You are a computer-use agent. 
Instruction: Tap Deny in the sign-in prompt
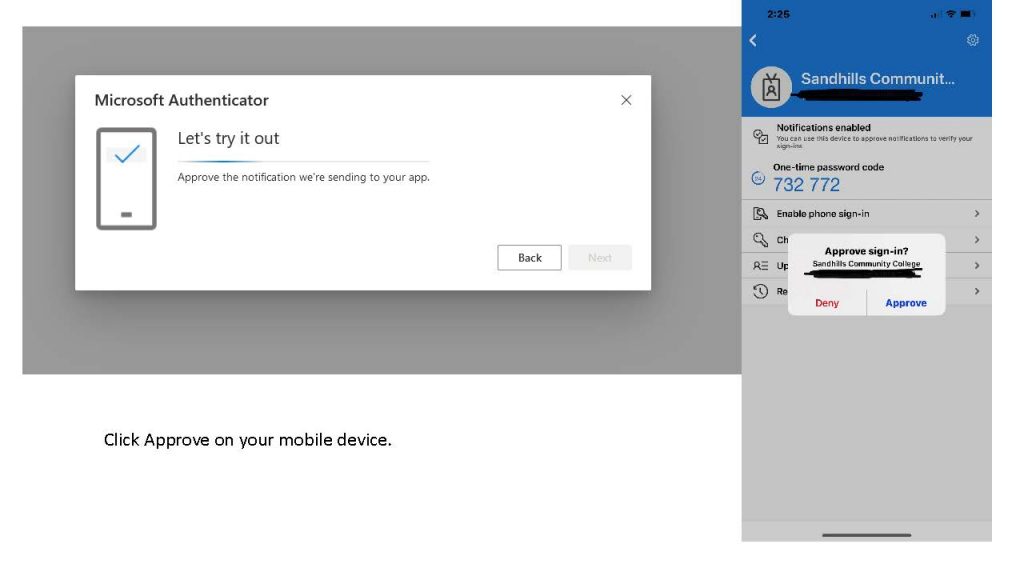[x=827, y=303]
